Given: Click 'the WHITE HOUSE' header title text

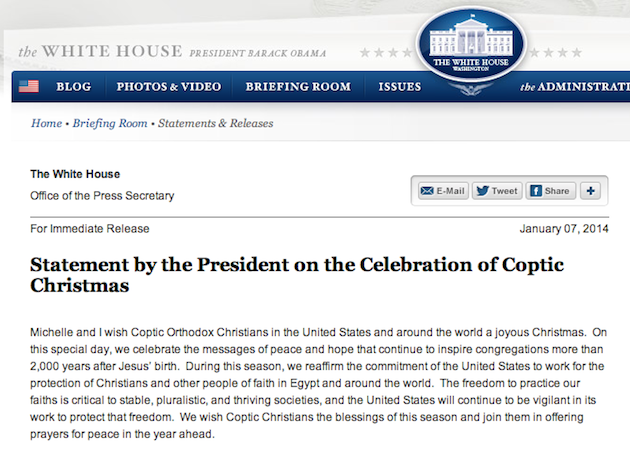Looking at the screenshot, I should point(100,51).
